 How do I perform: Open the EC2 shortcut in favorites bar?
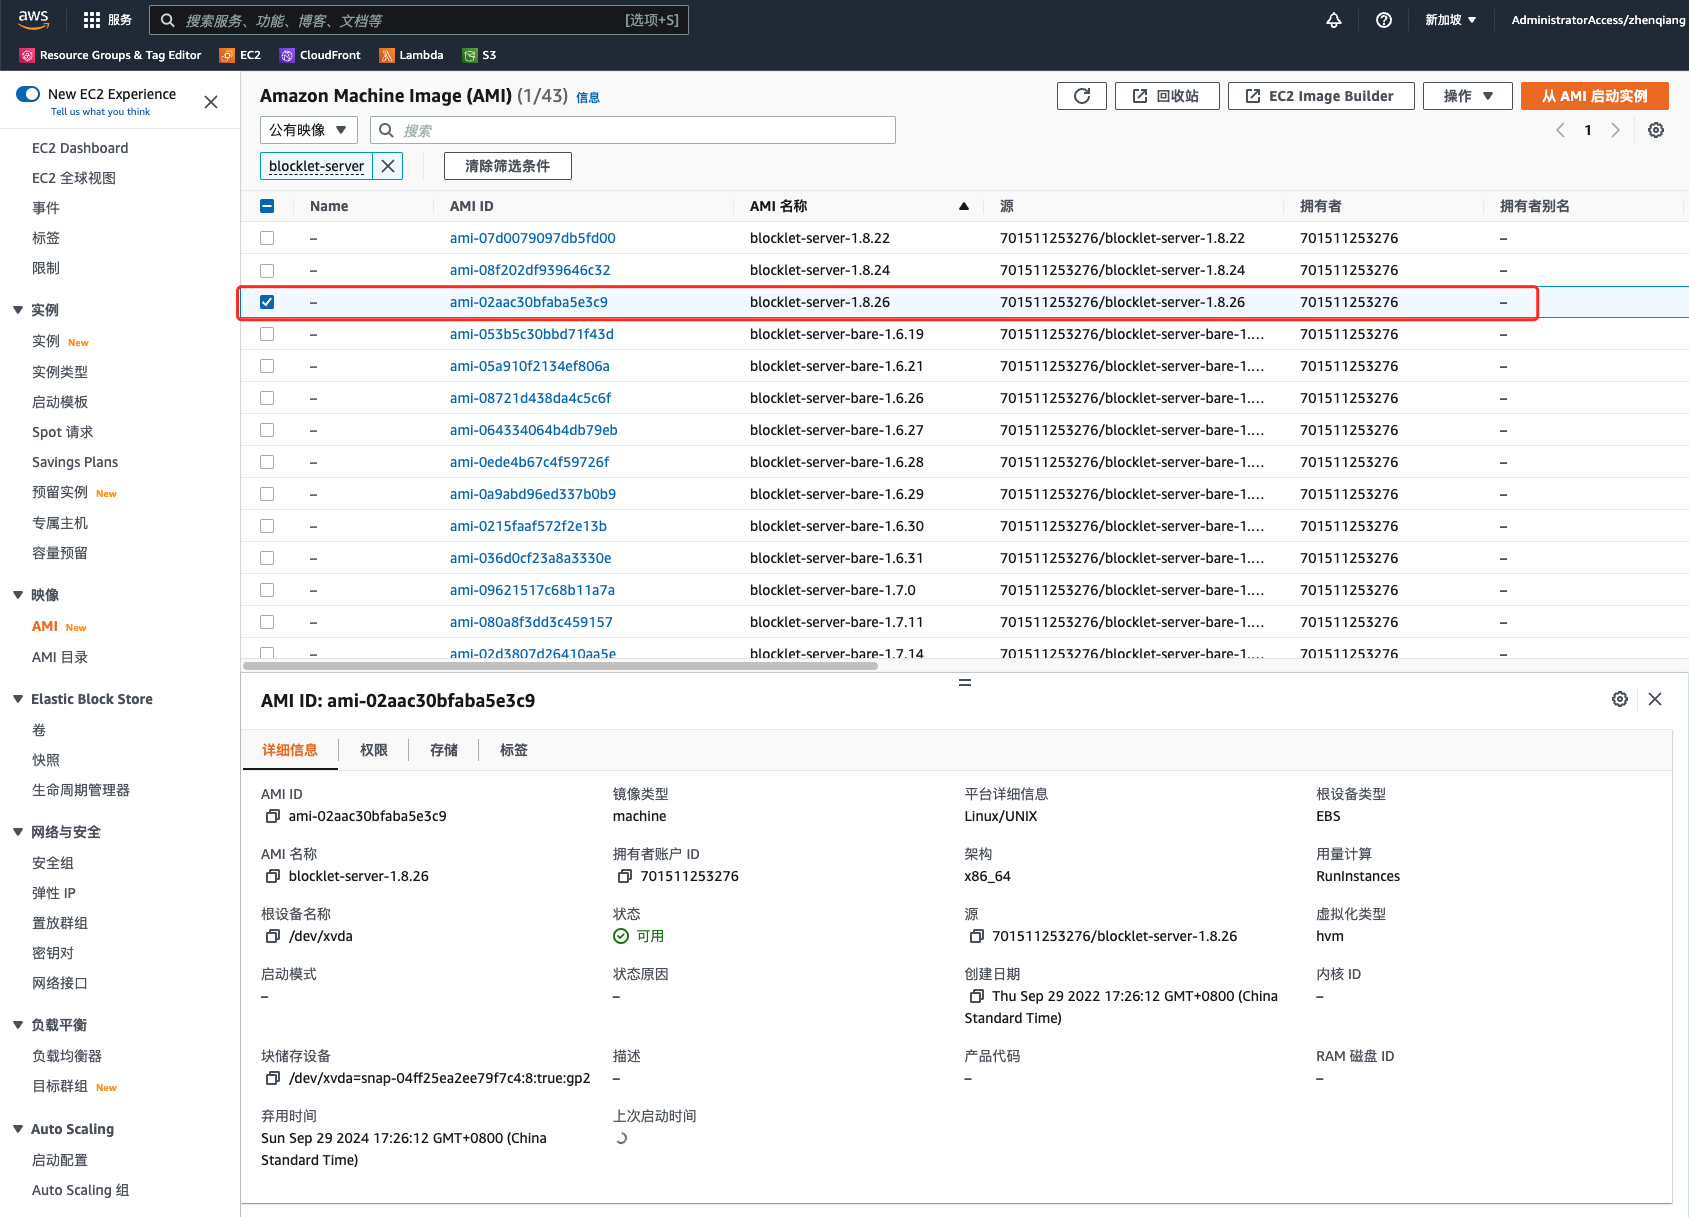(x=240, y=55)
